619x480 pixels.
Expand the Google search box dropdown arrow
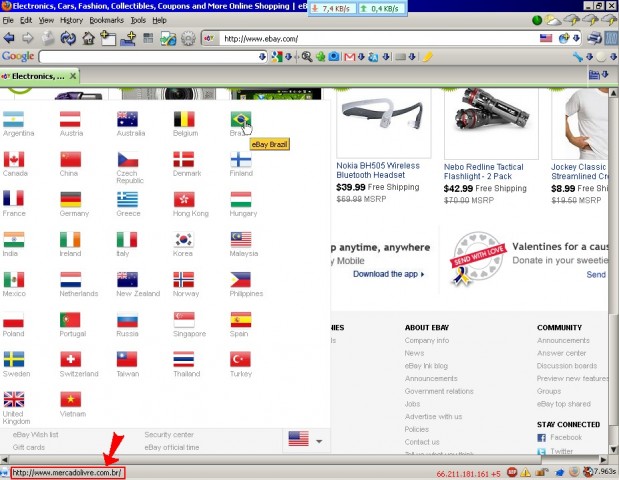262,57
